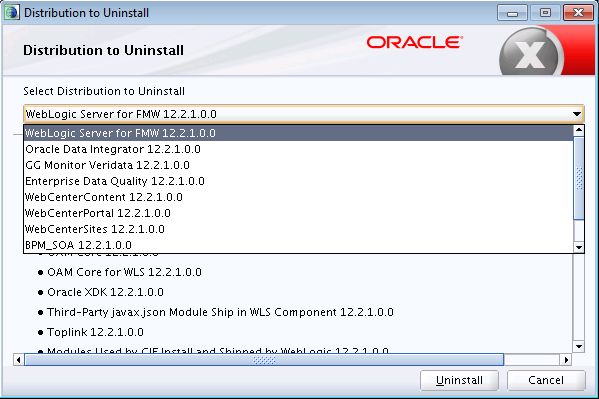Cancel the uninstall dialog
Viewport: 599px width, 399px height.
click(546, 380)
